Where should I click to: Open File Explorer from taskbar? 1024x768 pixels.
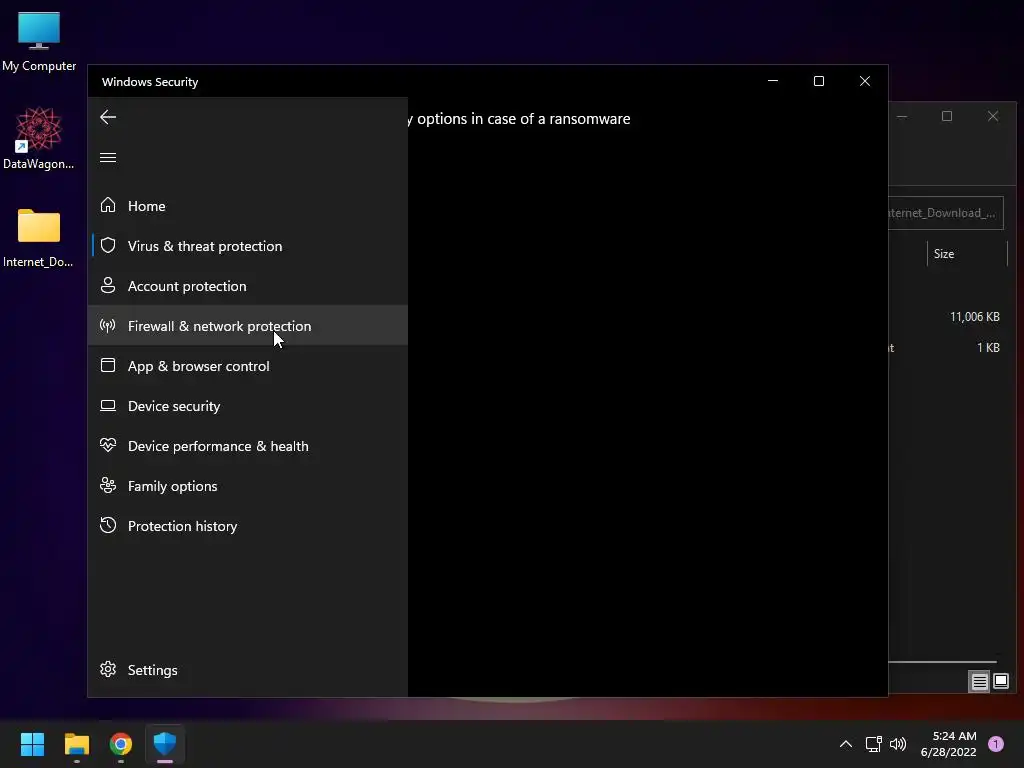tap(77, 744)
